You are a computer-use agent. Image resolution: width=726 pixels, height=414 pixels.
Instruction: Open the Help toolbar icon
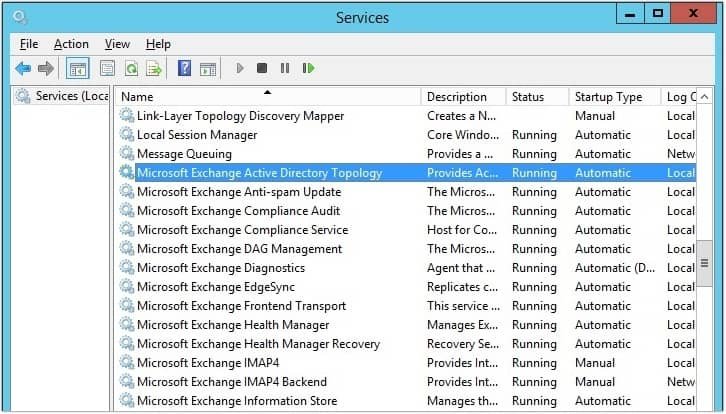point(184,69)
